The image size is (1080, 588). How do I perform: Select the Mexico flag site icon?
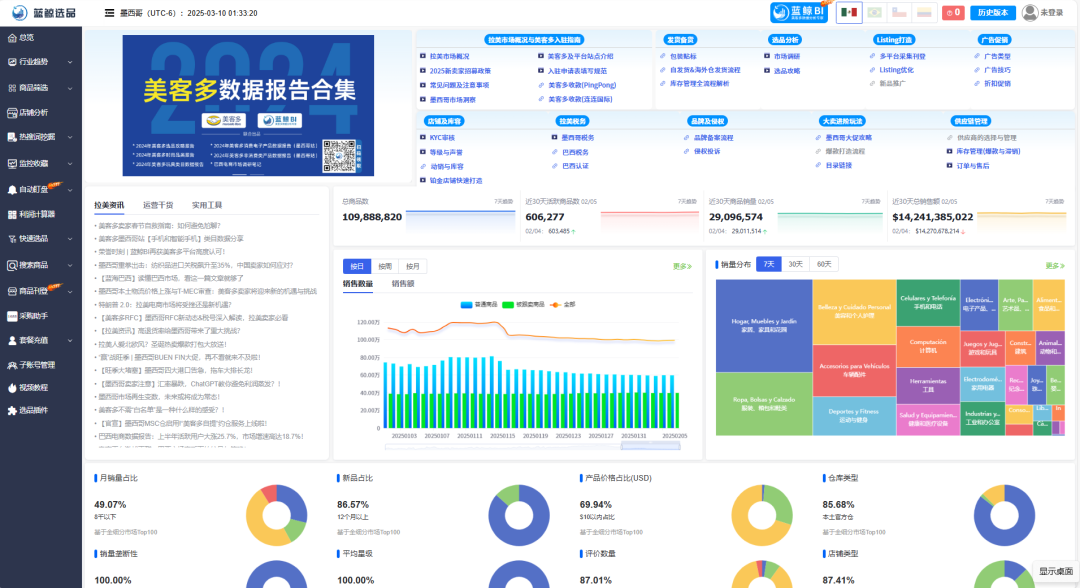[x=849, y=12]
